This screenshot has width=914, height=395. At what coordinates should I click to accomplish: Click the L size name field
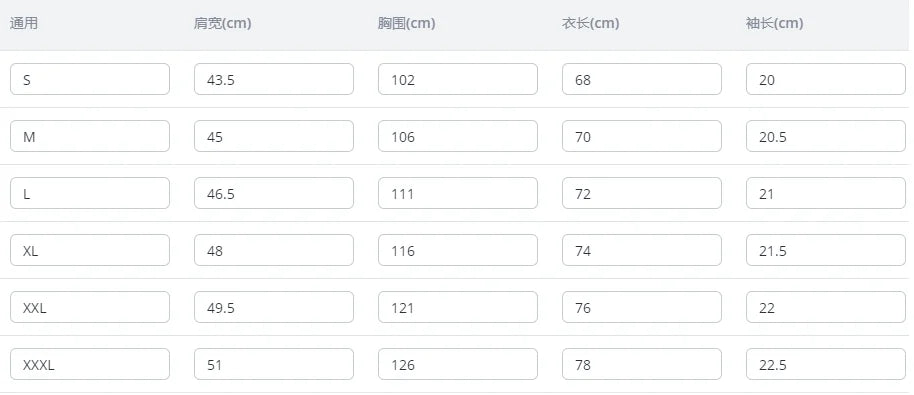coord(90,193)
